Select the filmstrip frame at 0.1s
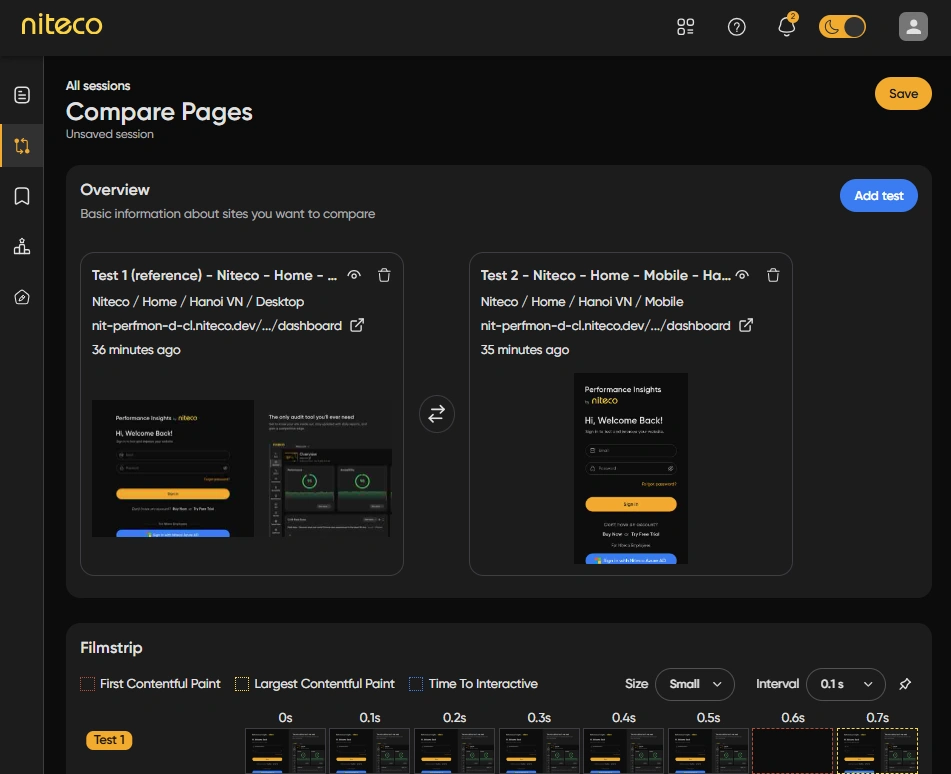This screenshot has height=774, width=951. 369,751
